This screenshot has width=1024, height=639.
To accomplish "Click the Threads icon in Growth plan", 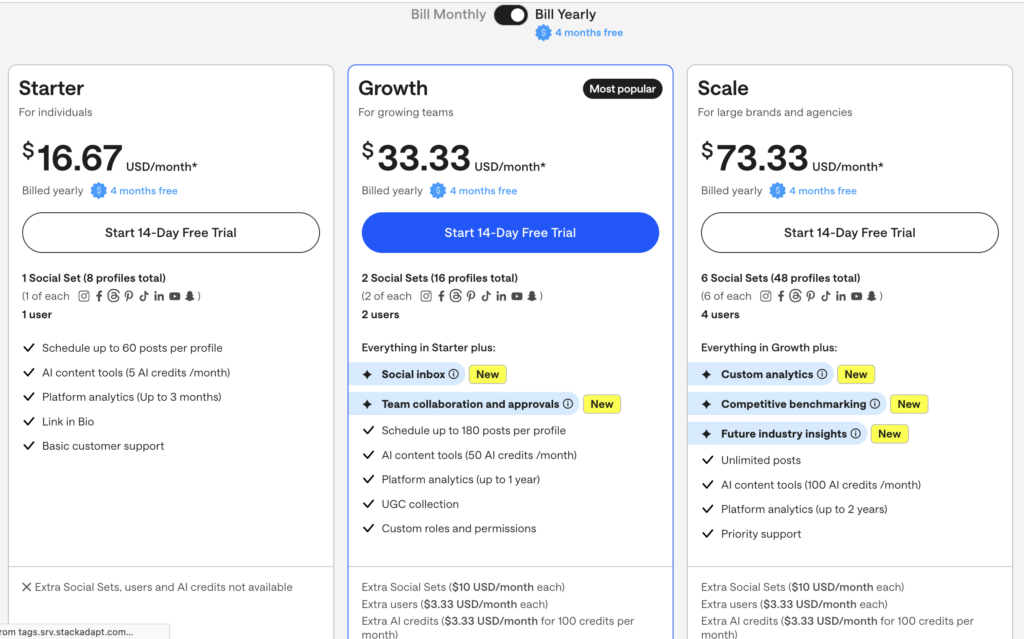I will tap(456, 296).
